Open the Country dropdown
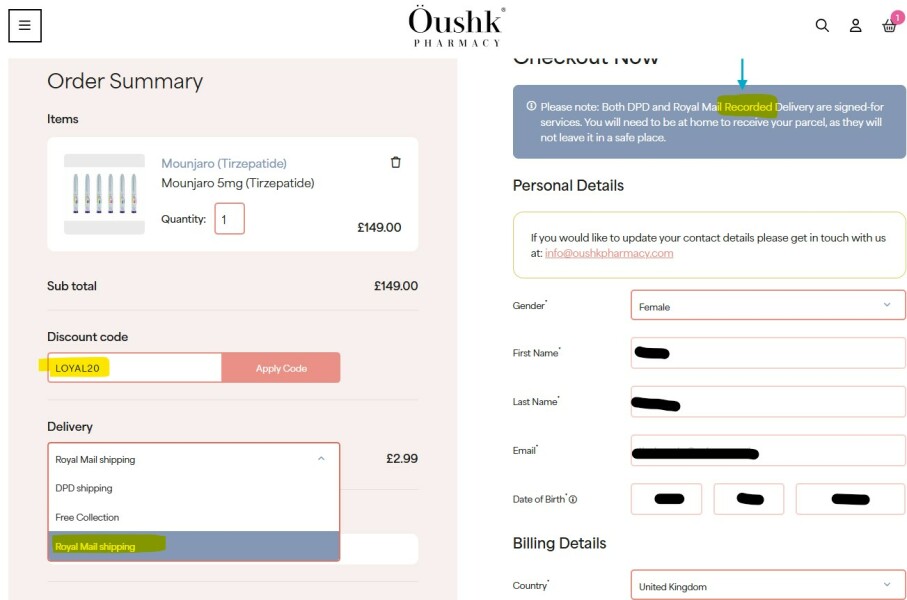The height and width of the screenshot is (600, 907). click(x=767, y=586)
